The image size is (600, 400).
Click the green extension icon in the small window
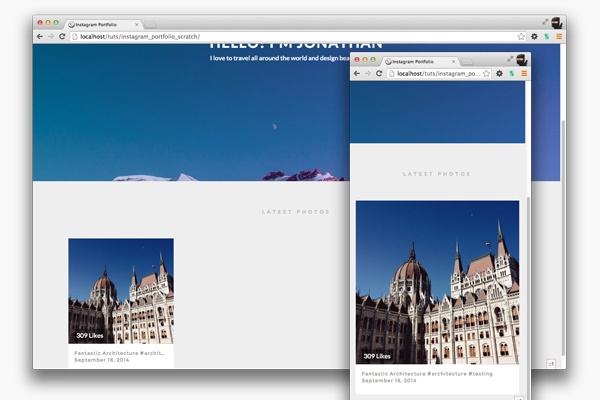[x=512, y=73]
